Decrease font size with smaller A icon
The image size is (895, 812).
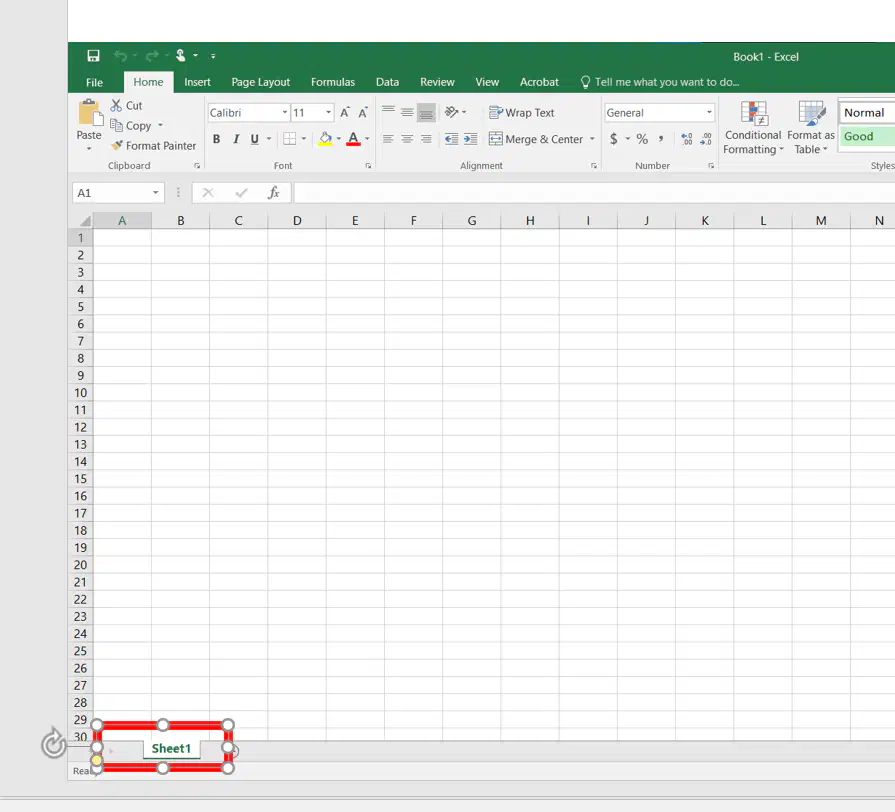coord(363,112)
